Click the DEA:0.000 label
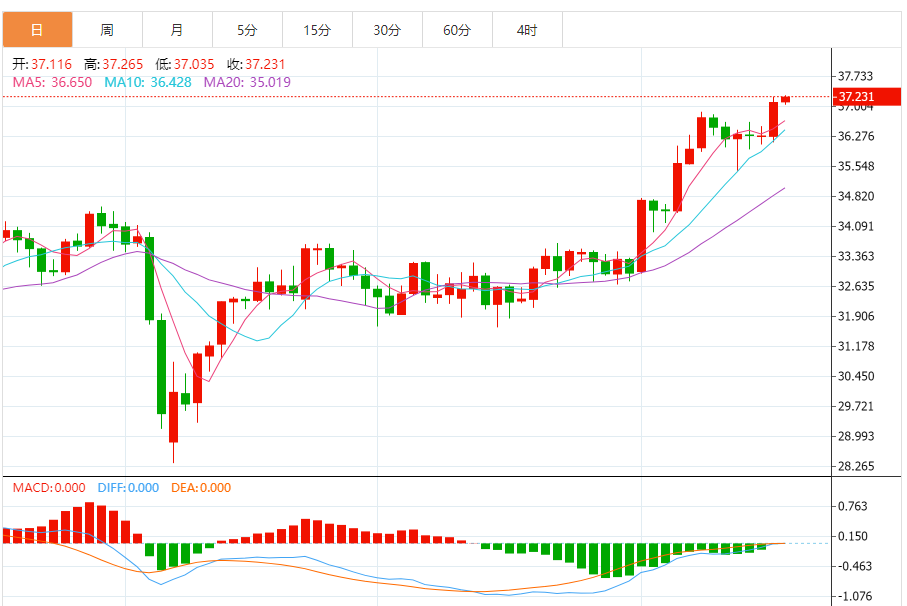The image size is (907, 606). coord(201,487)
